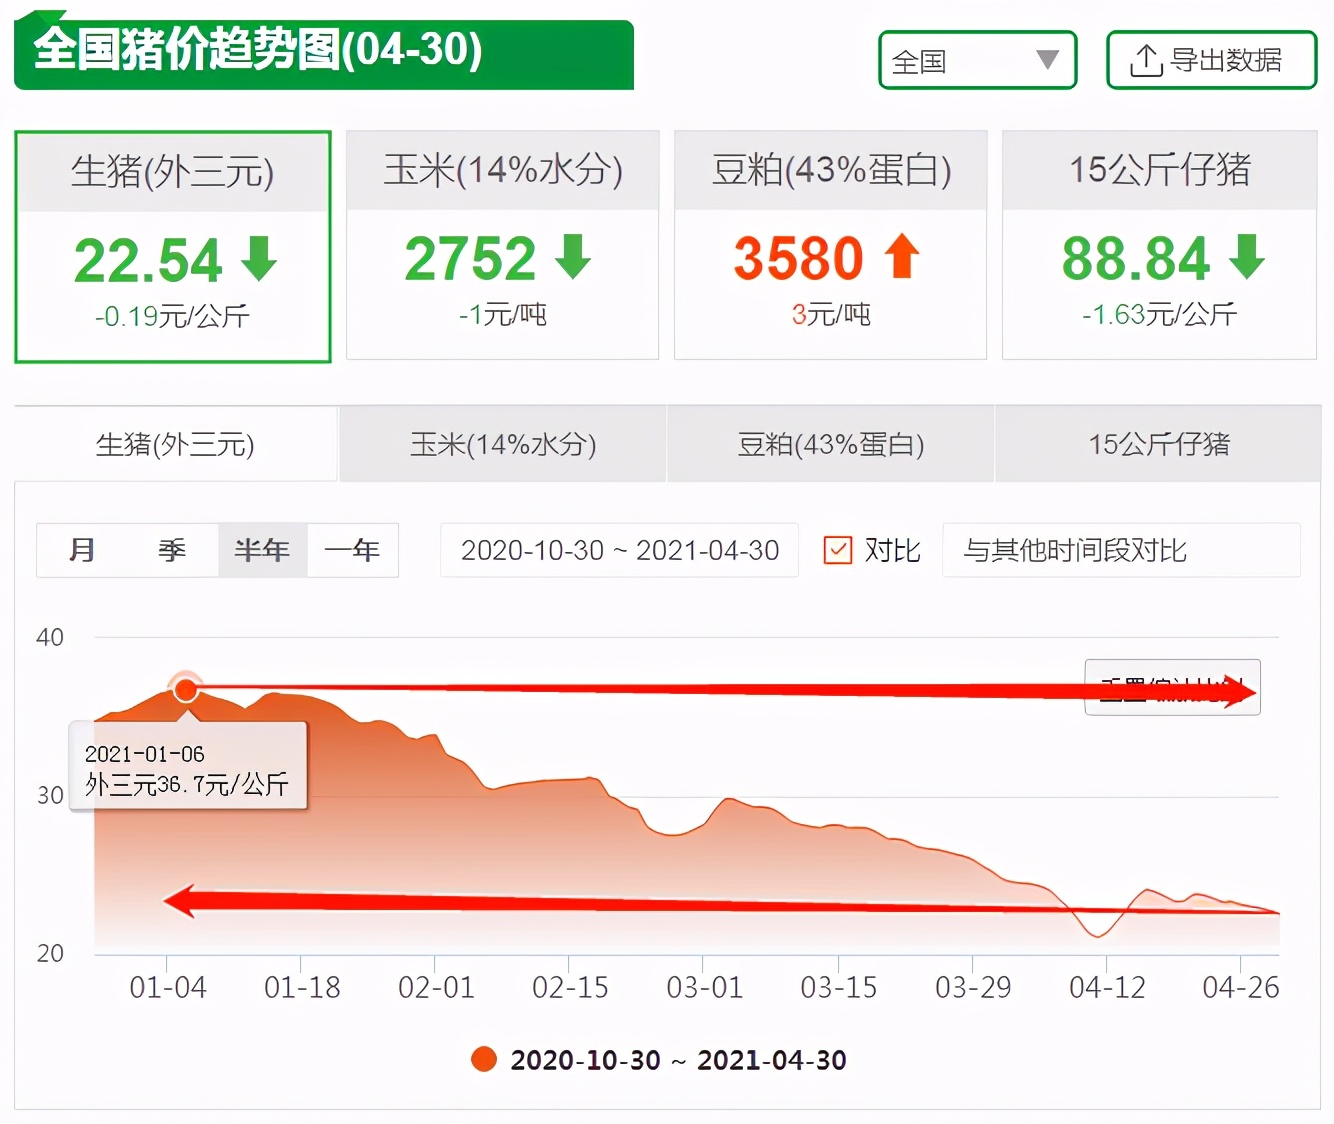Switch to the 玉米(14%水分) tab
Image resolution: width=1334 pixels, height=1124 pixels.
[x=503, y=444]
